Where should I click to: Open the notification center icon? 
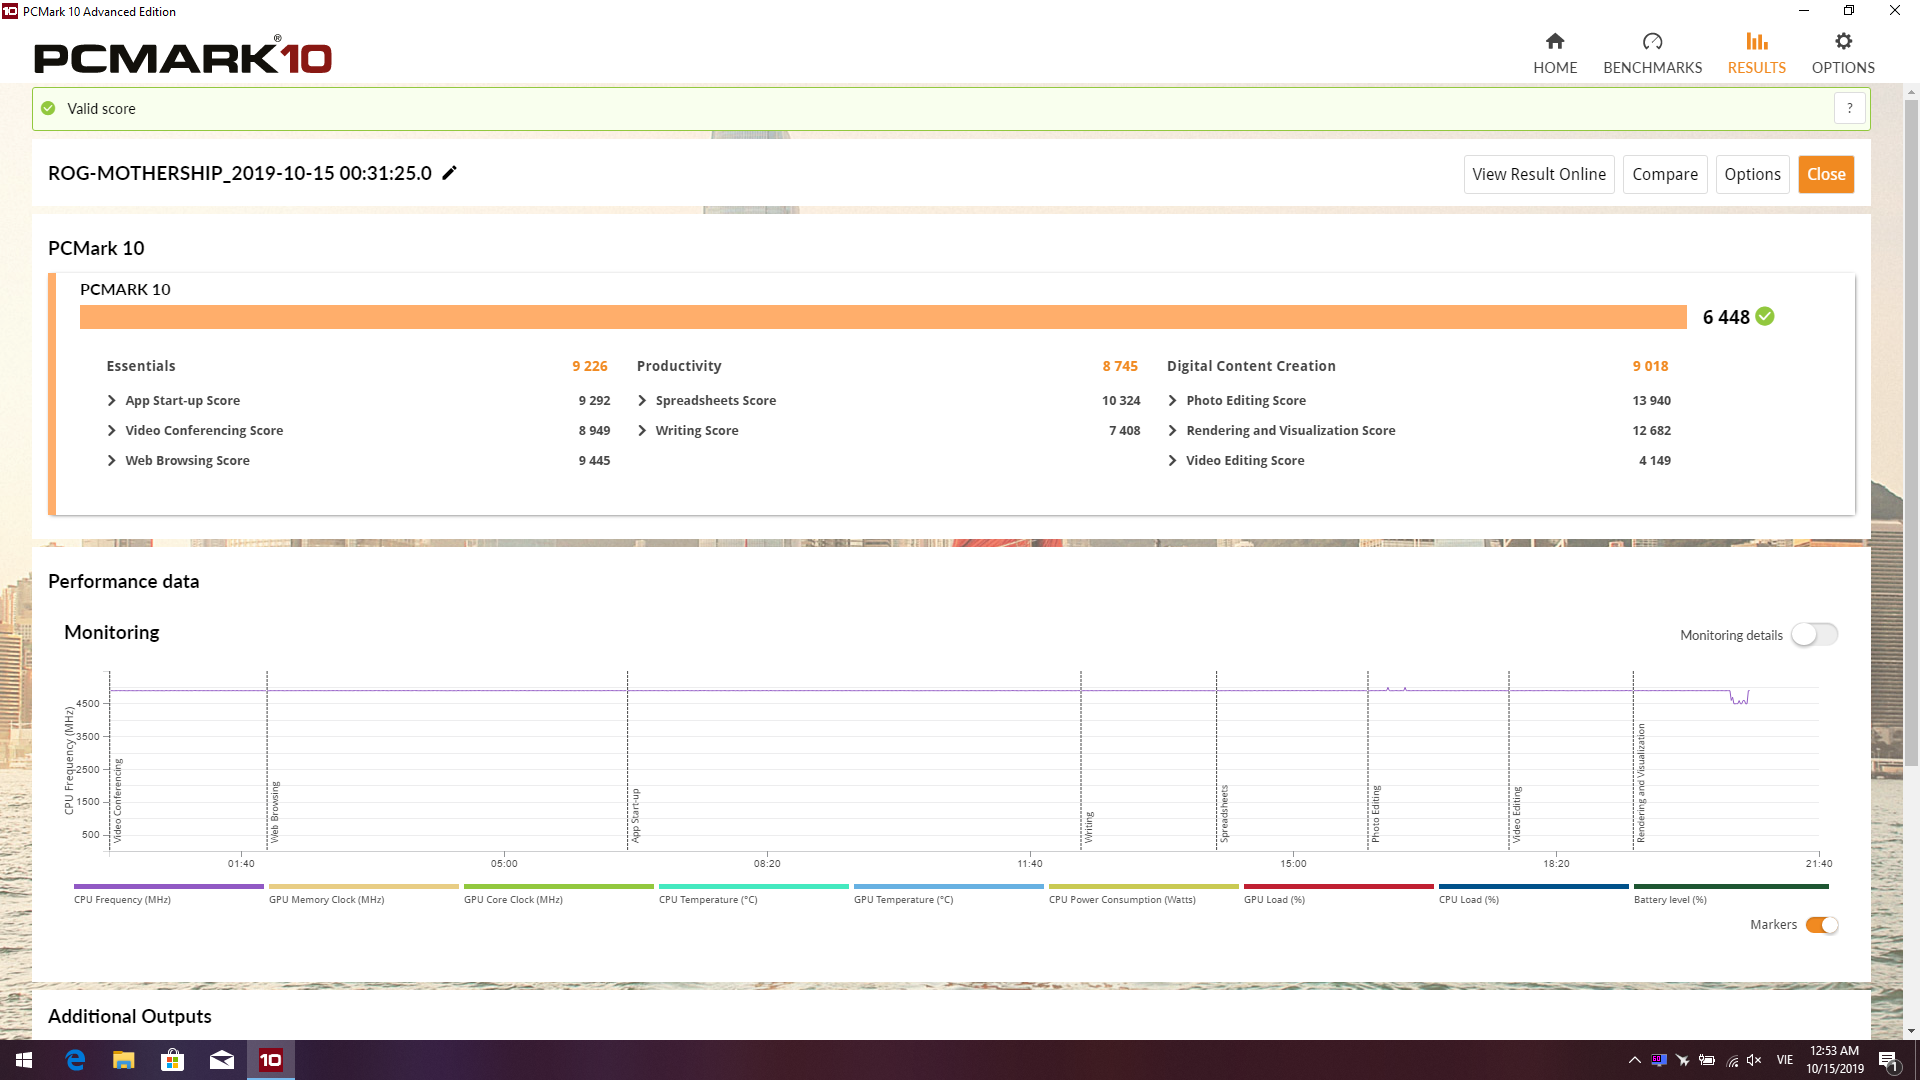[x=1889, y=1060]
